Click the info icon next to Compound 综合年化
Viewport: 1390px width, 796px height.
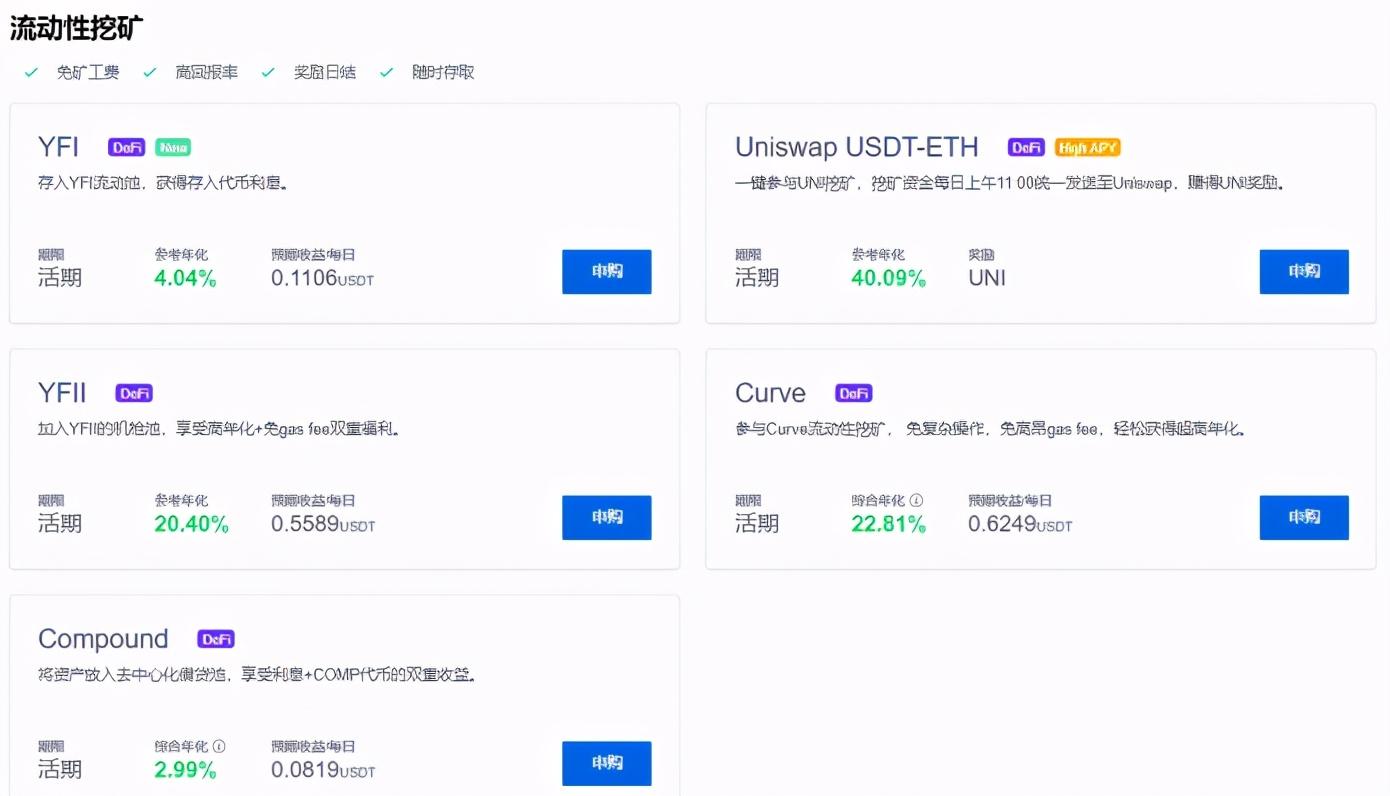219,746
